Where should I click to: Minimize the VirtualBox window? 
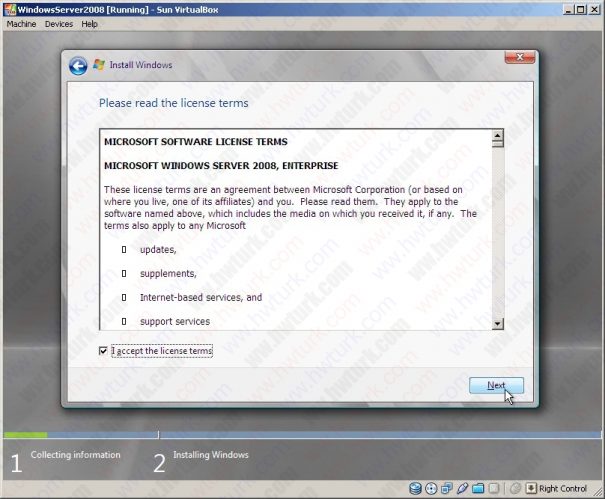coord(568,10)
